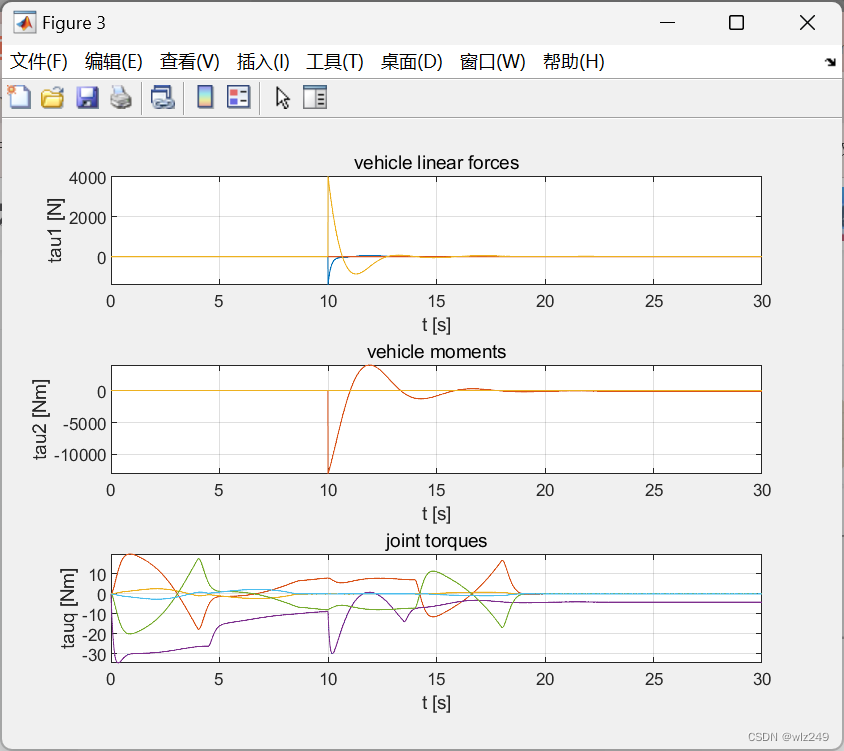
Task: Select the Edit Plot arrow tool
Action: point(282,98)
